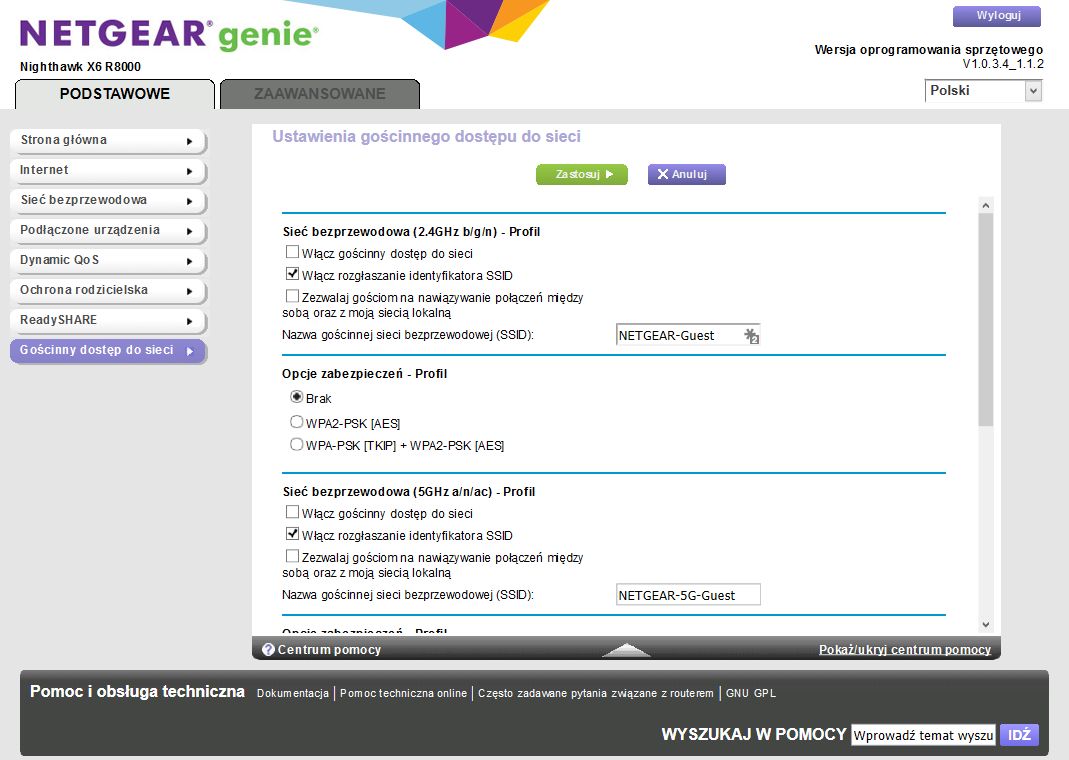This screenshot has width=1069, height=760.
Task: Click the NETGEAR-Guest SSID input field
Action: [688, 335]
